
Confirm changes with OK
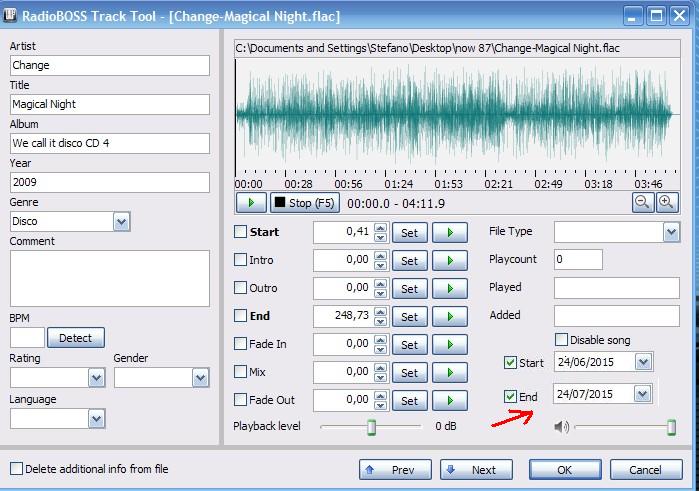tap(565, 470)
